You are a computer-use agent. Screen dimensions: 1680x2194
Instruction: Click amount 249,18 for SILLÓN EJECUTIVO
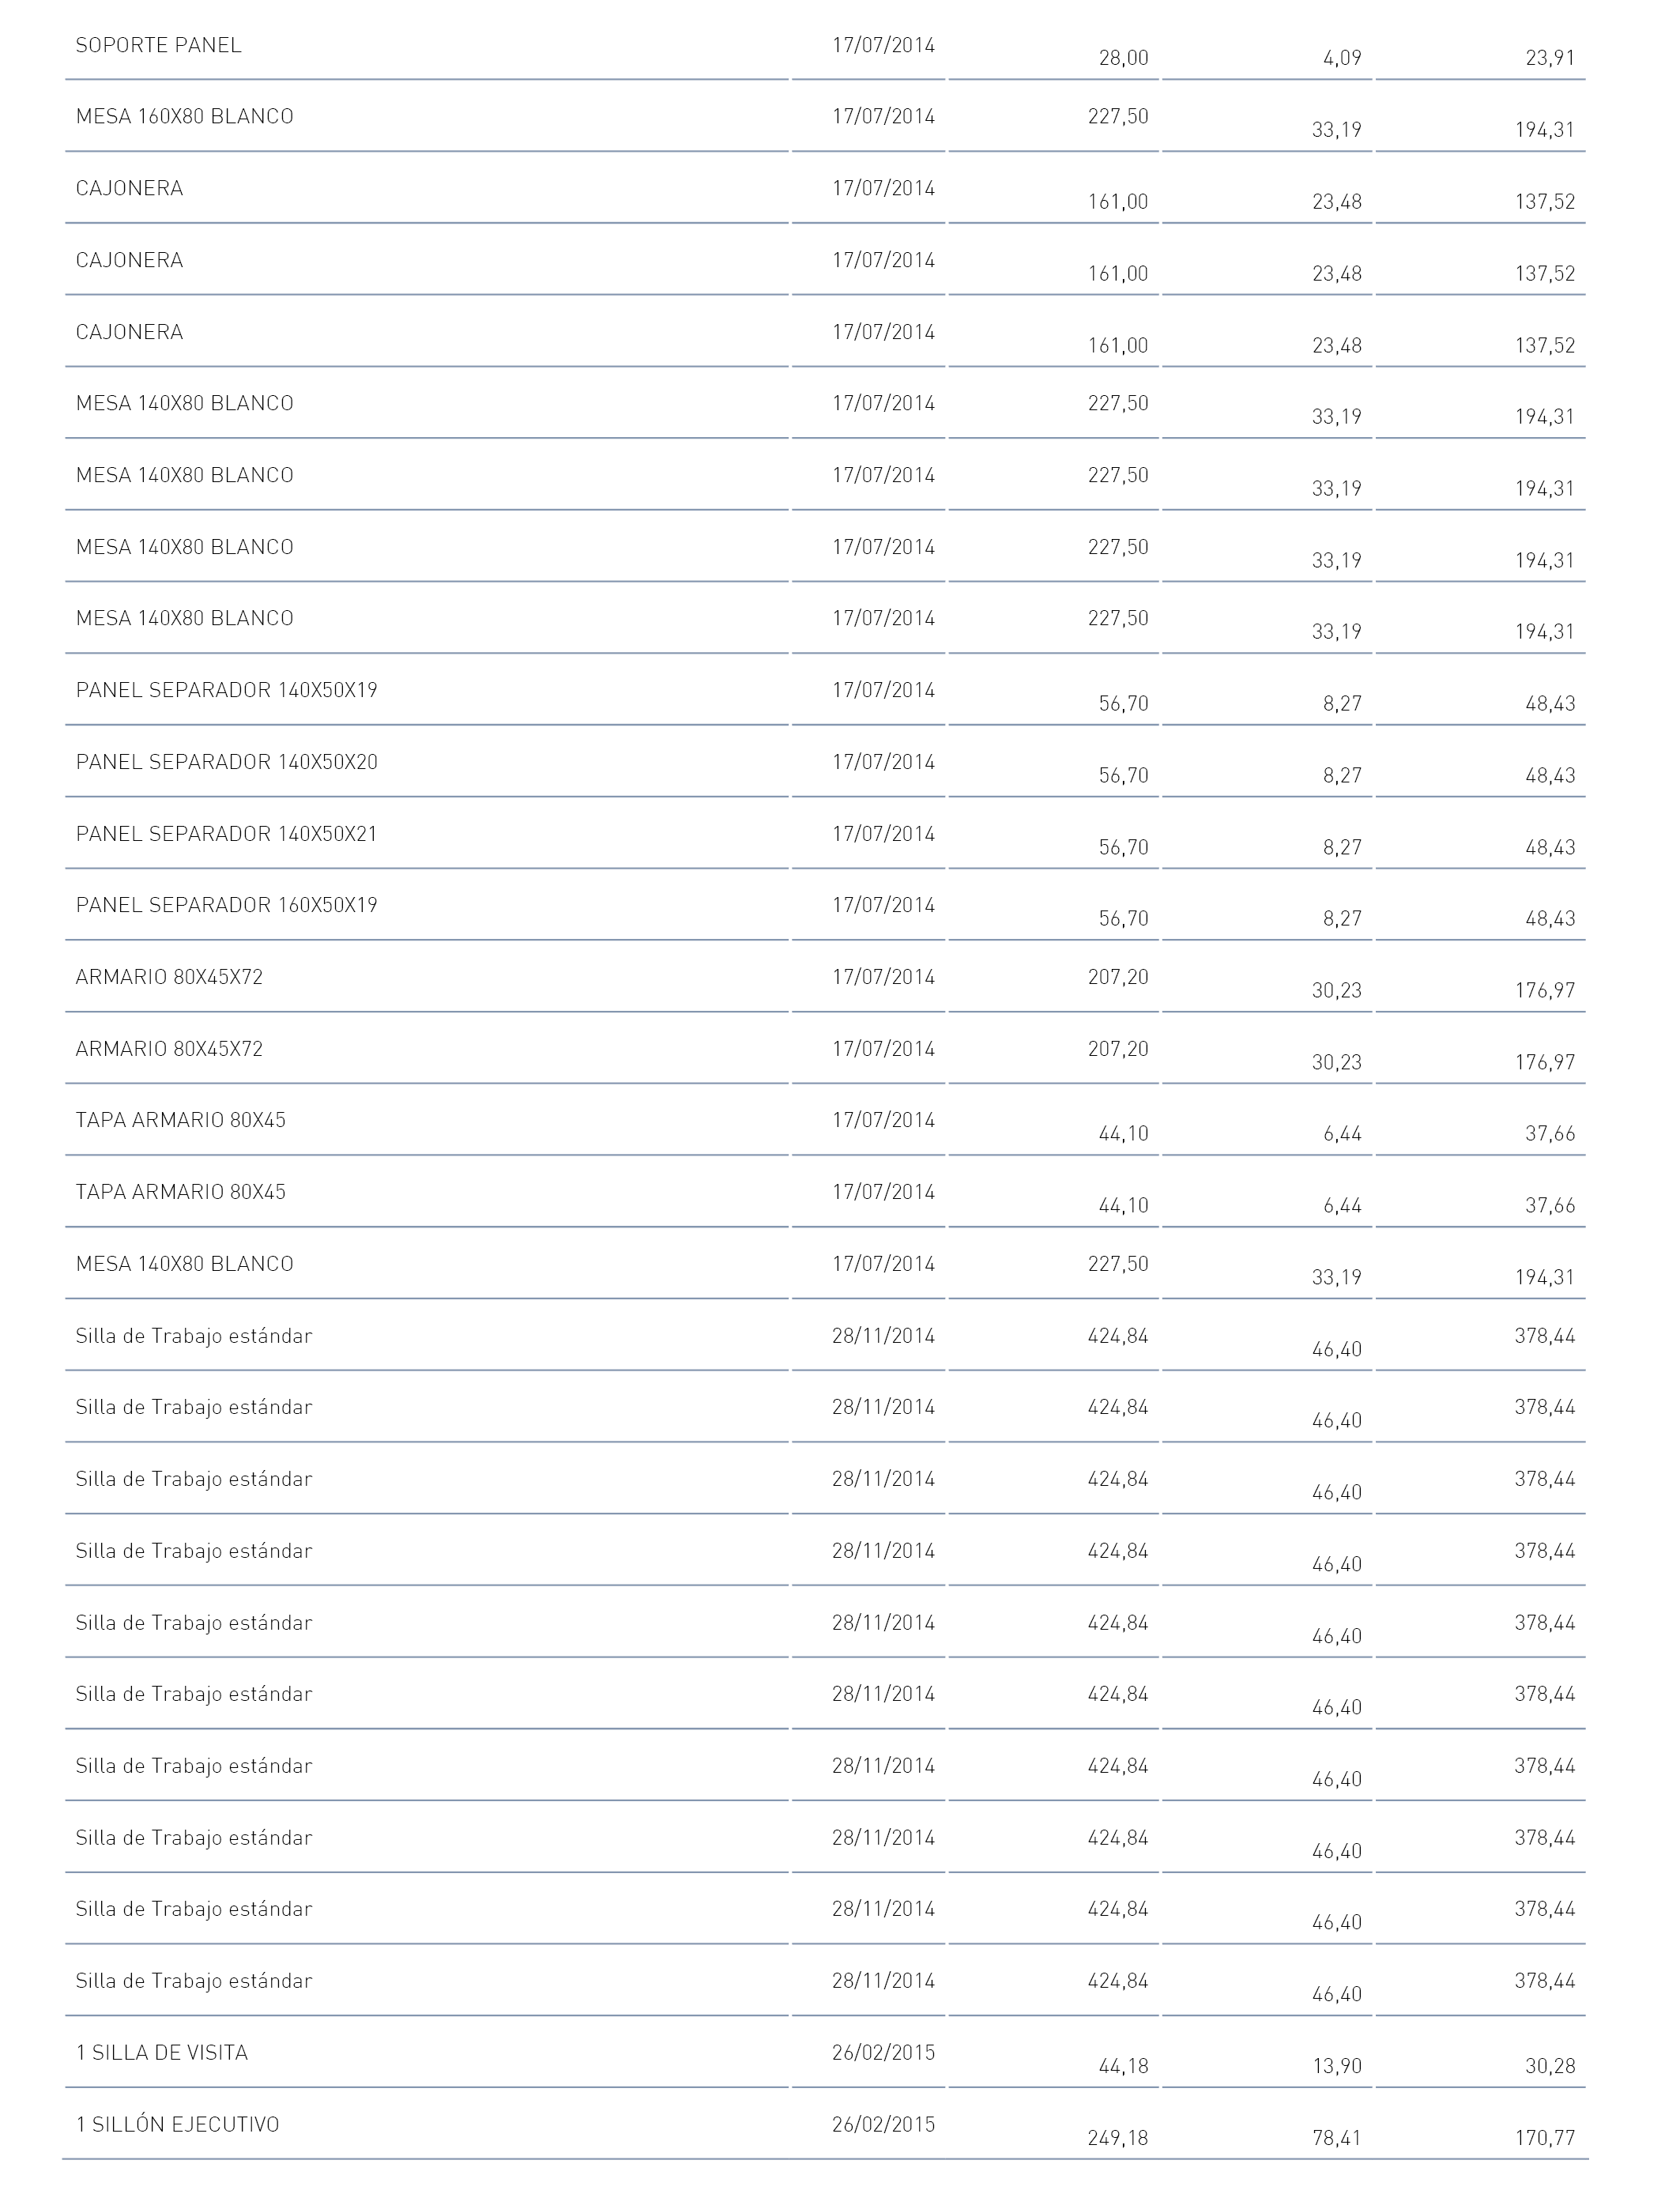(x=1118, y=2138)
